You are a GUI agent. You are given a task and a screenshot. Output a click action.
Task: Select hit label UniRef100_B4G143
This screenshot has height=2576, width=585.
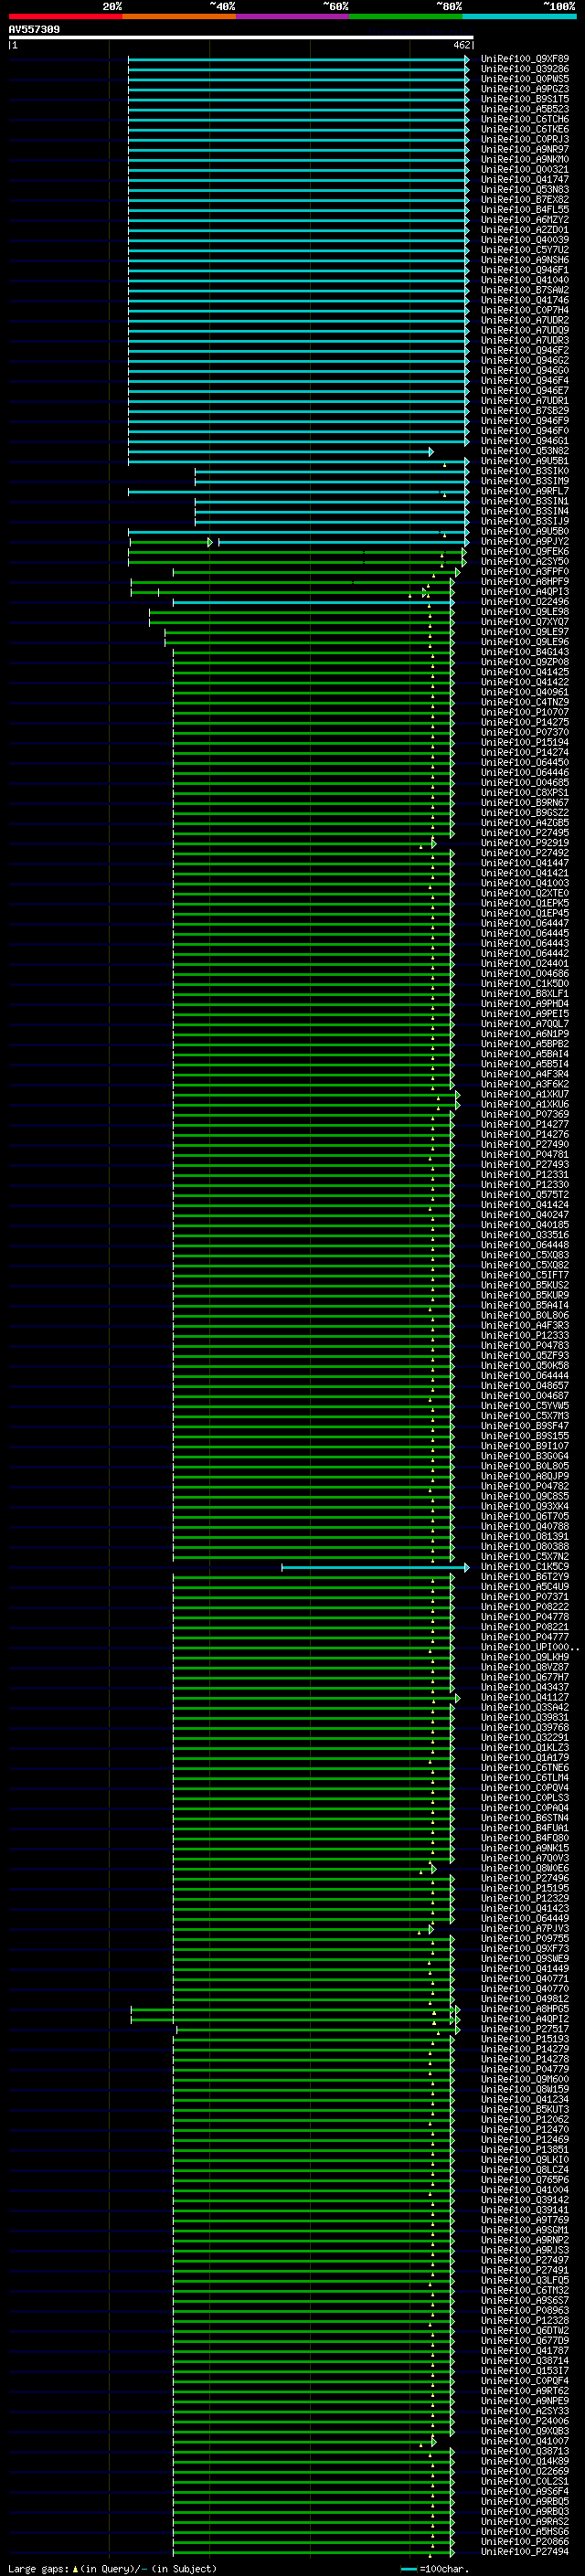point(524,652)
